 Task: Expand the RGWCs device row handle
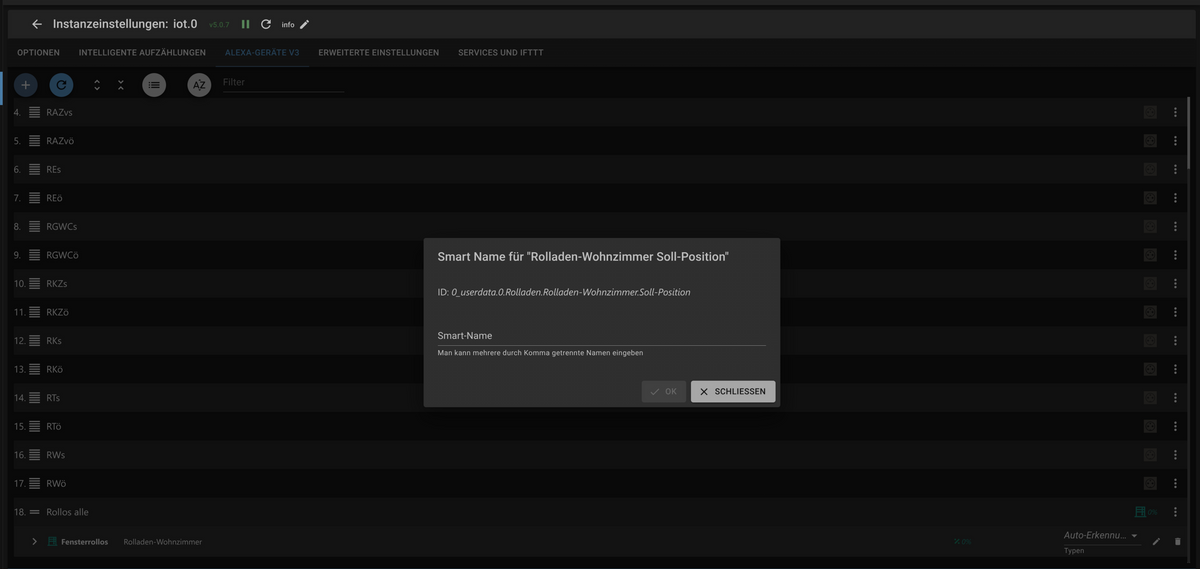(35, 226)
